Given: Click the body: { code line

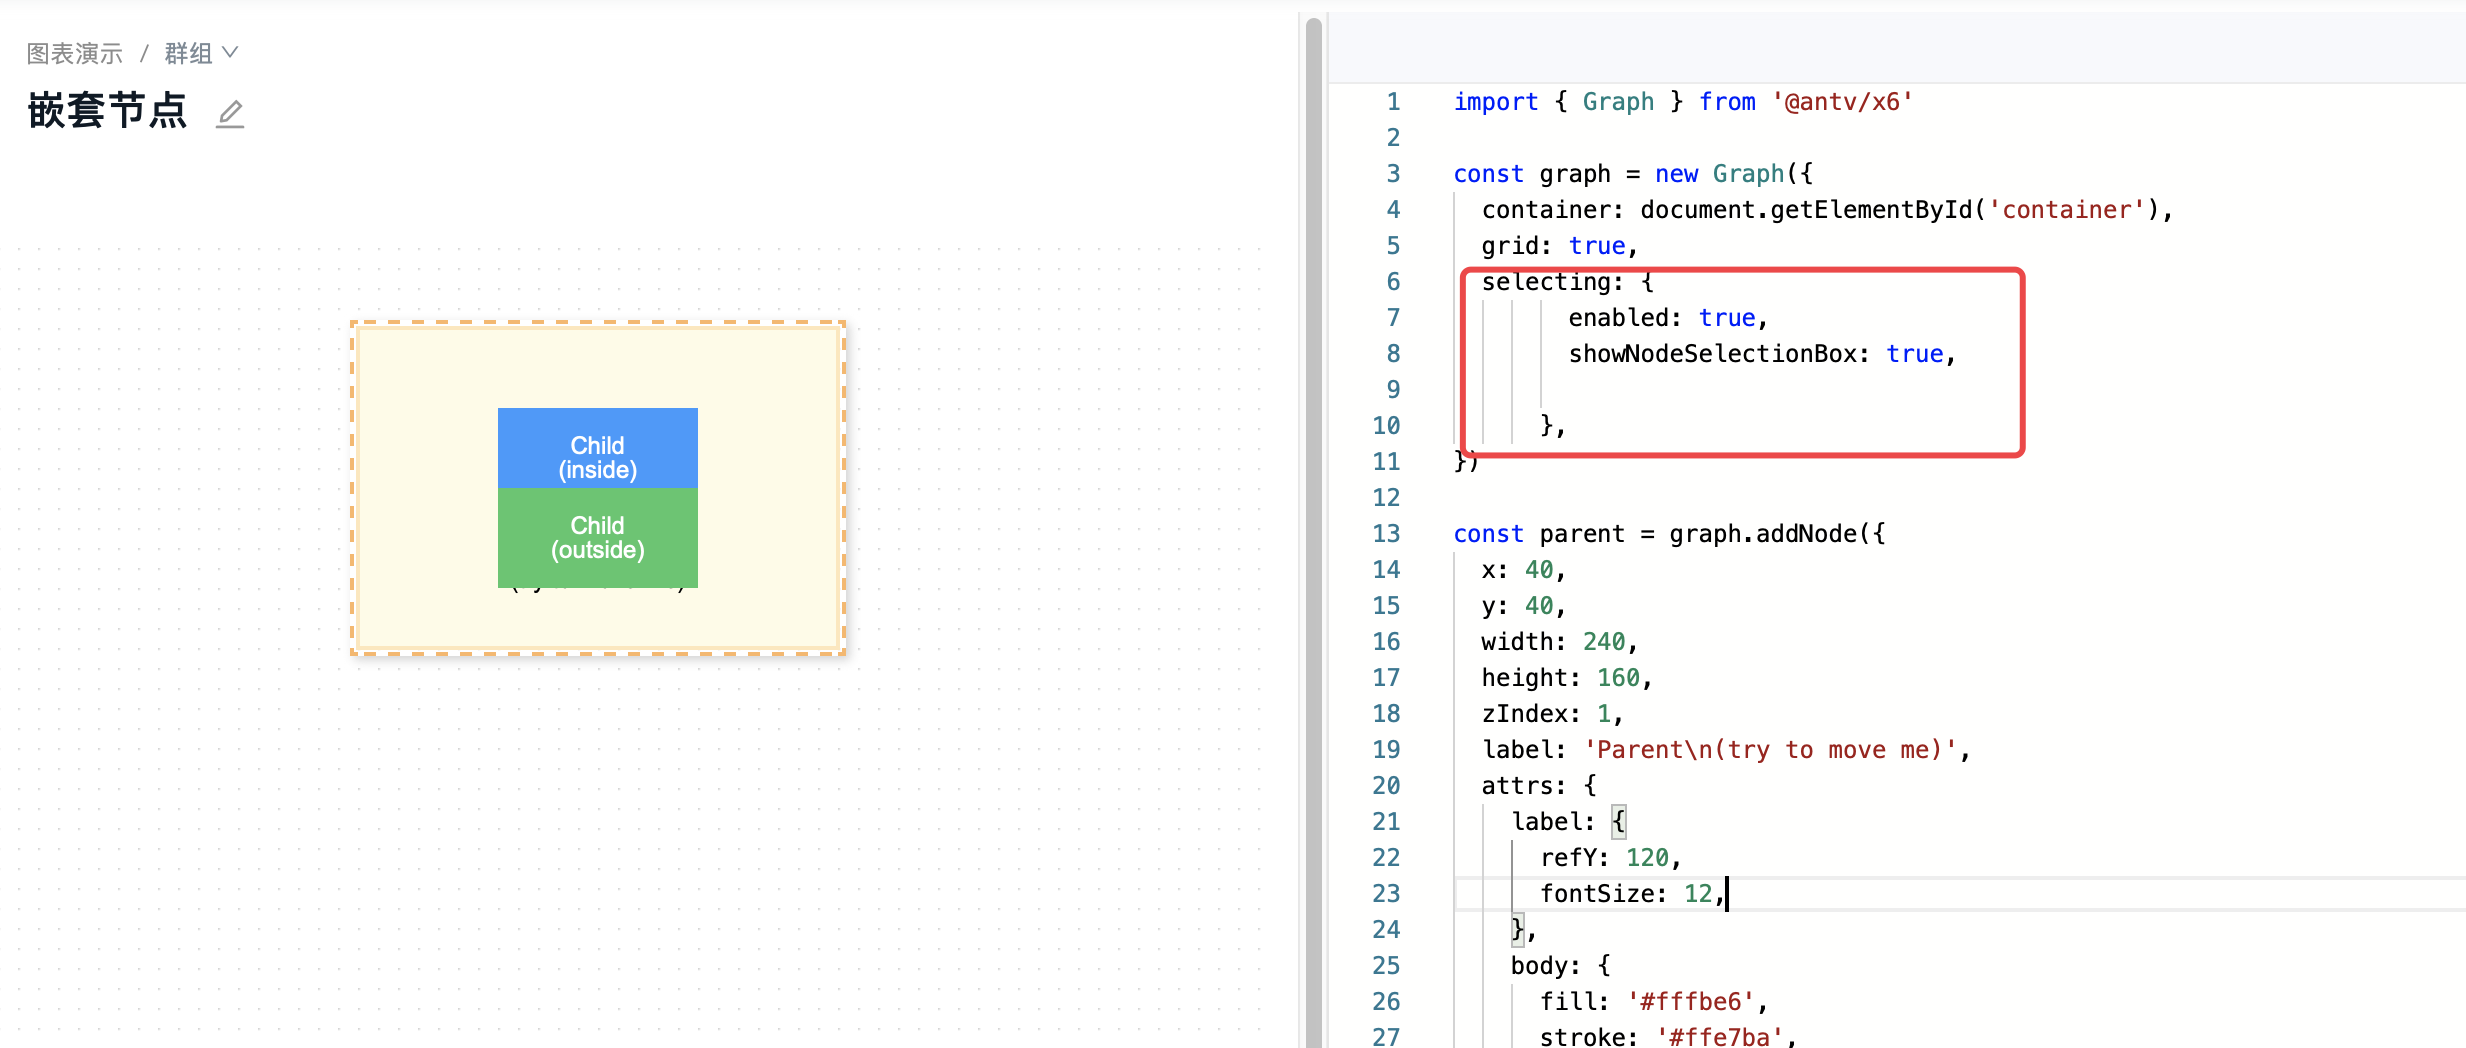Looking at the screenshot, I should tap(1560, 966).
